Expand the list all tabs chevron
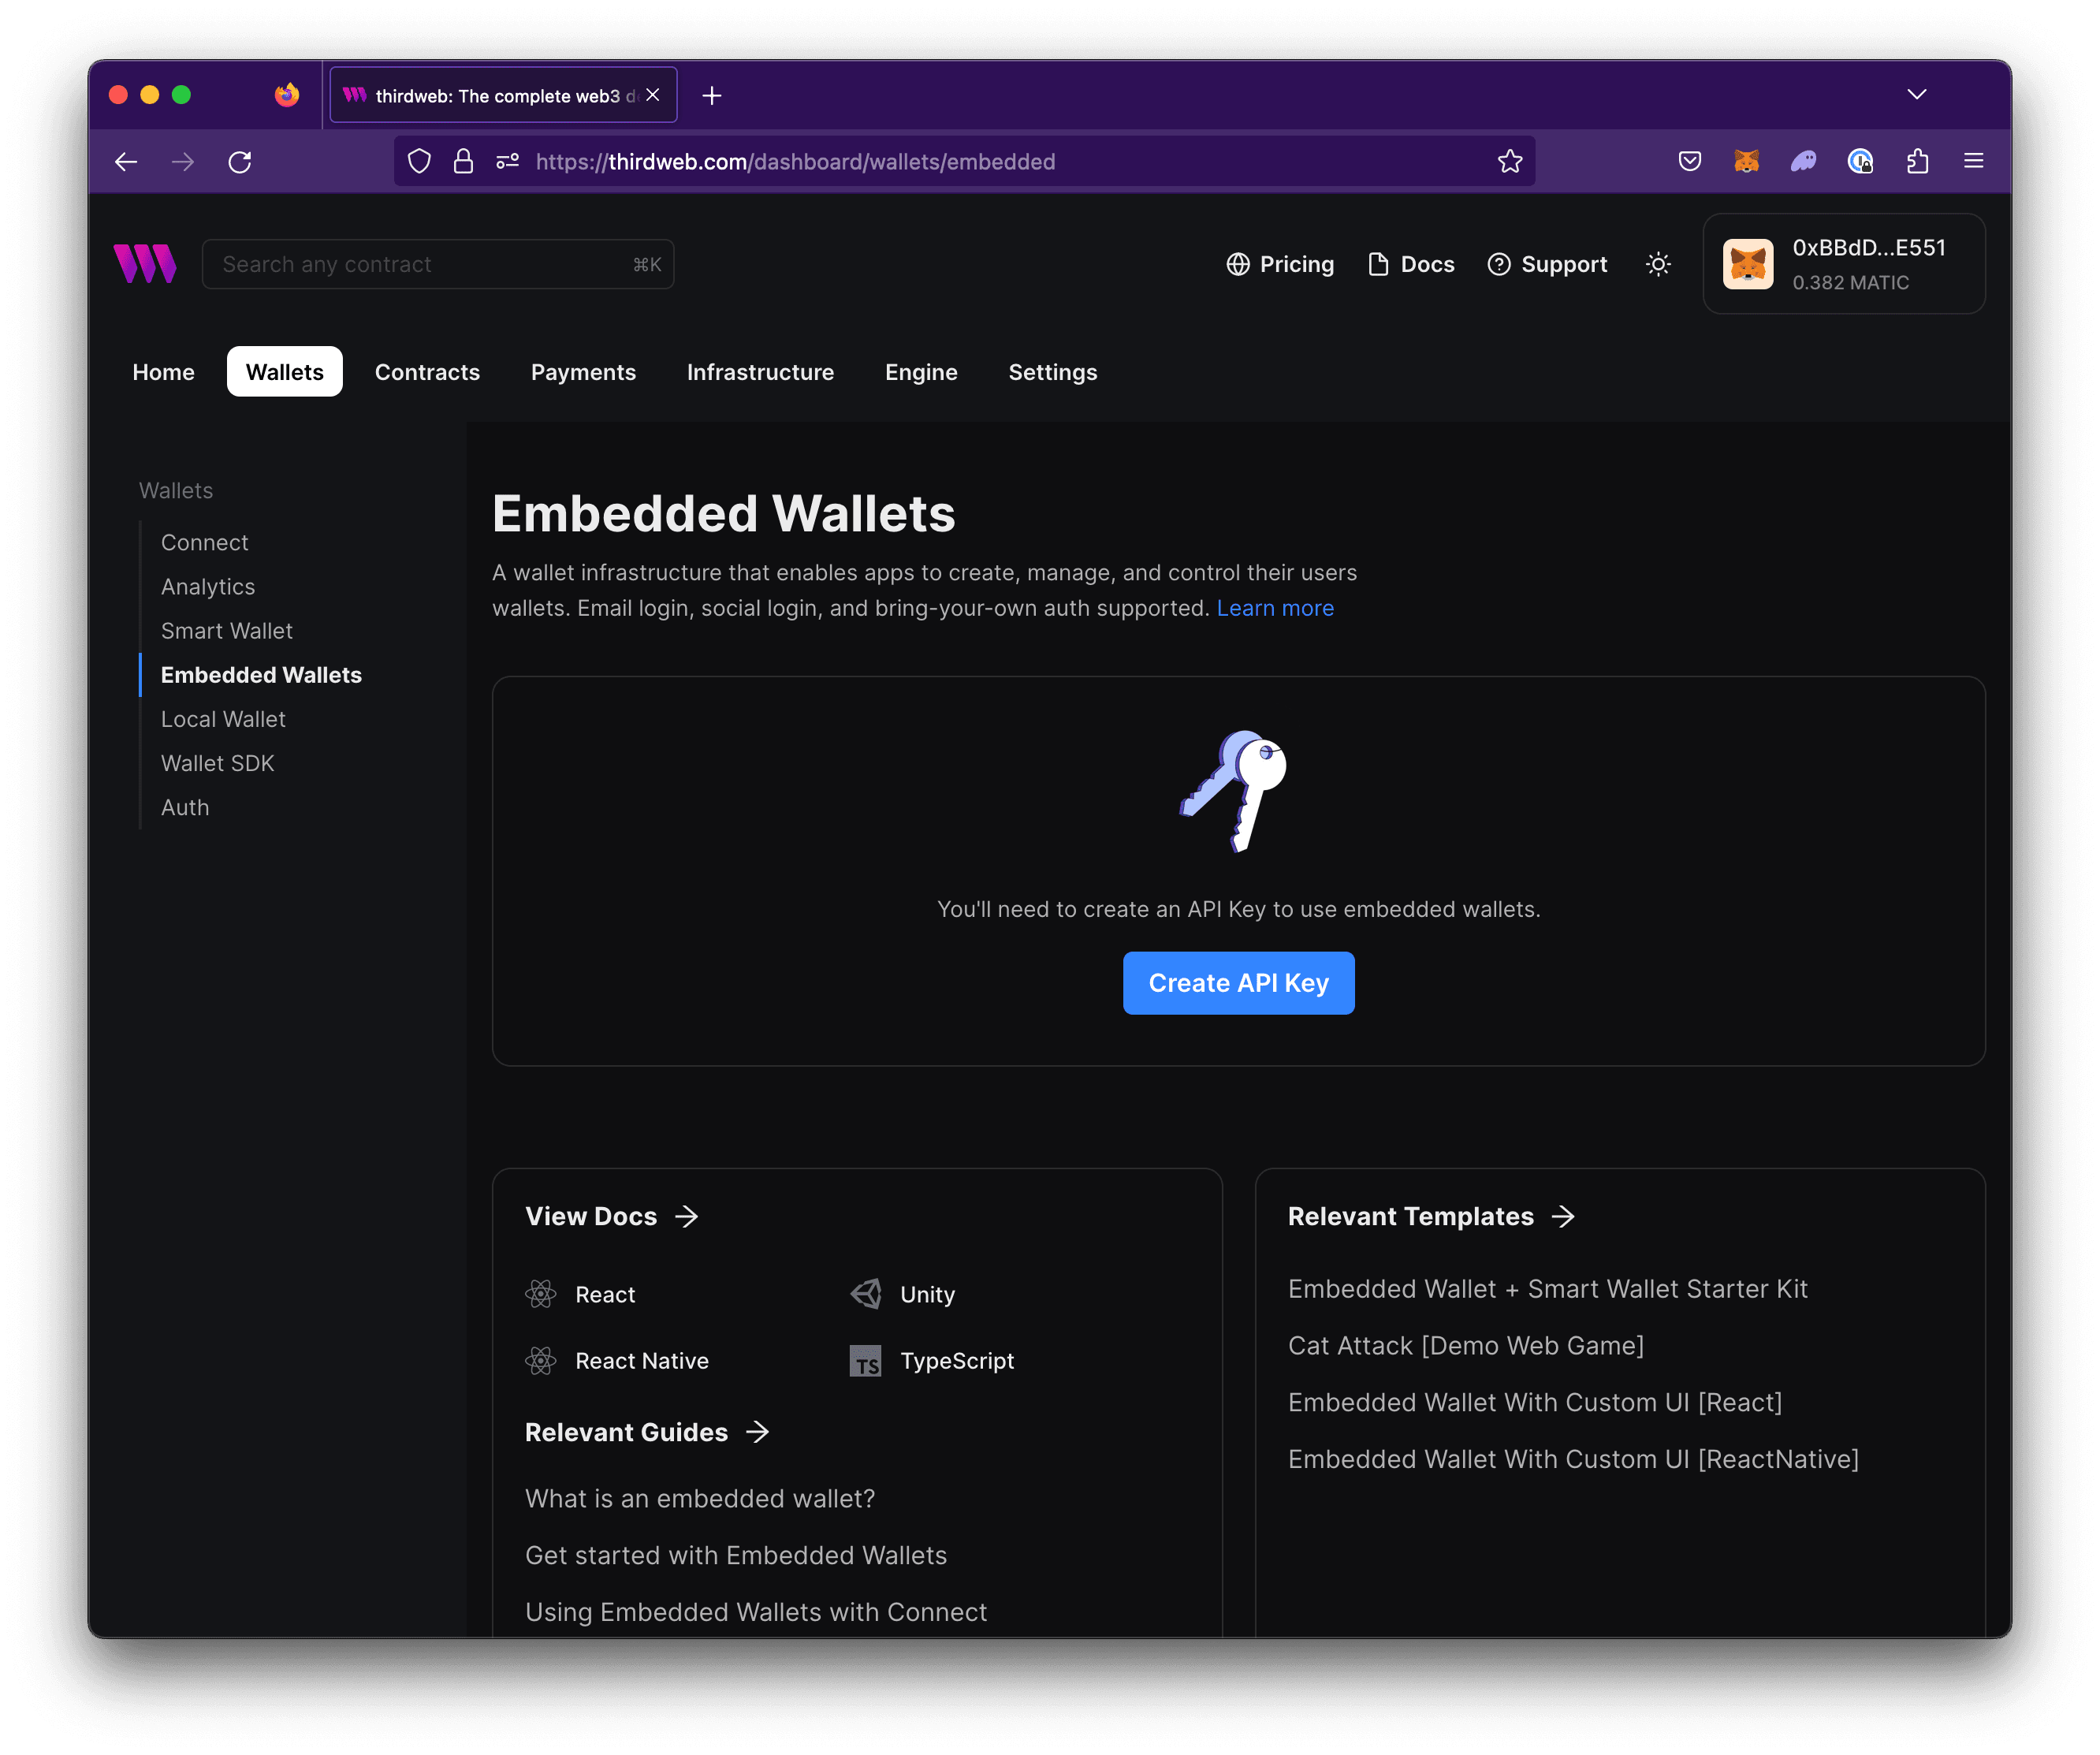The image size is (2100, 1755). [x=1916, y=95]
